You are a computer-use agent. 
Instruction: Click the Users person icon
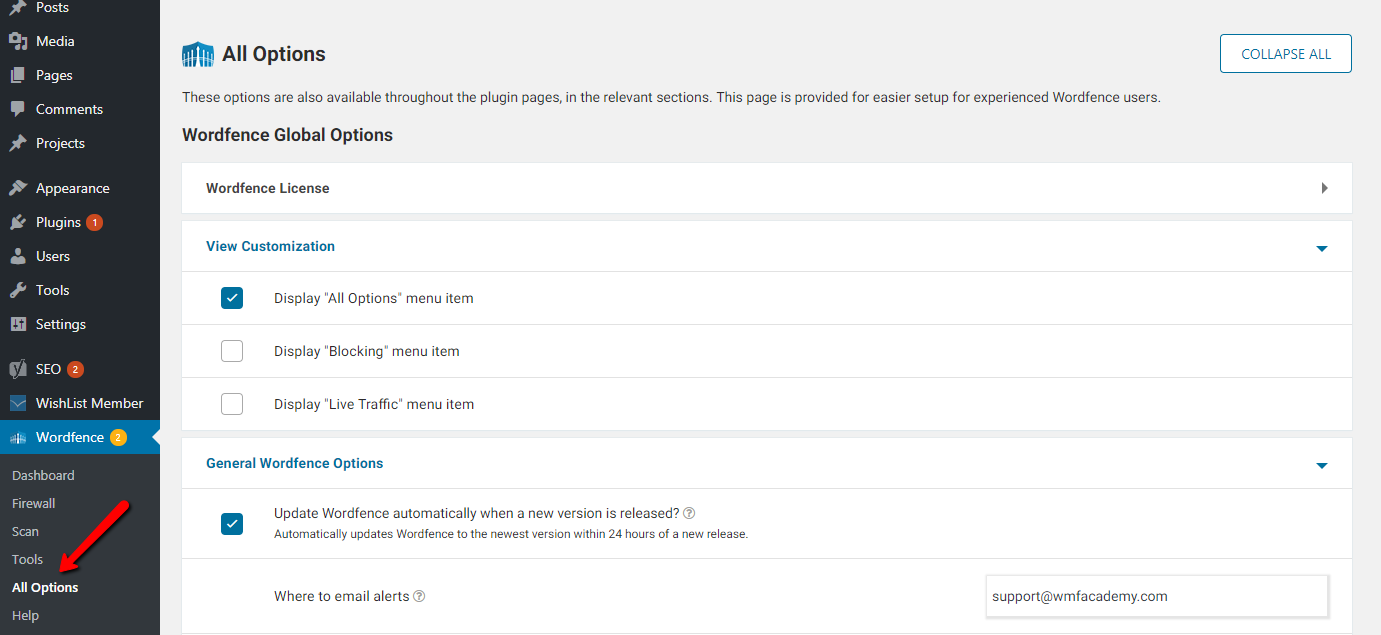tap(18, 256)
